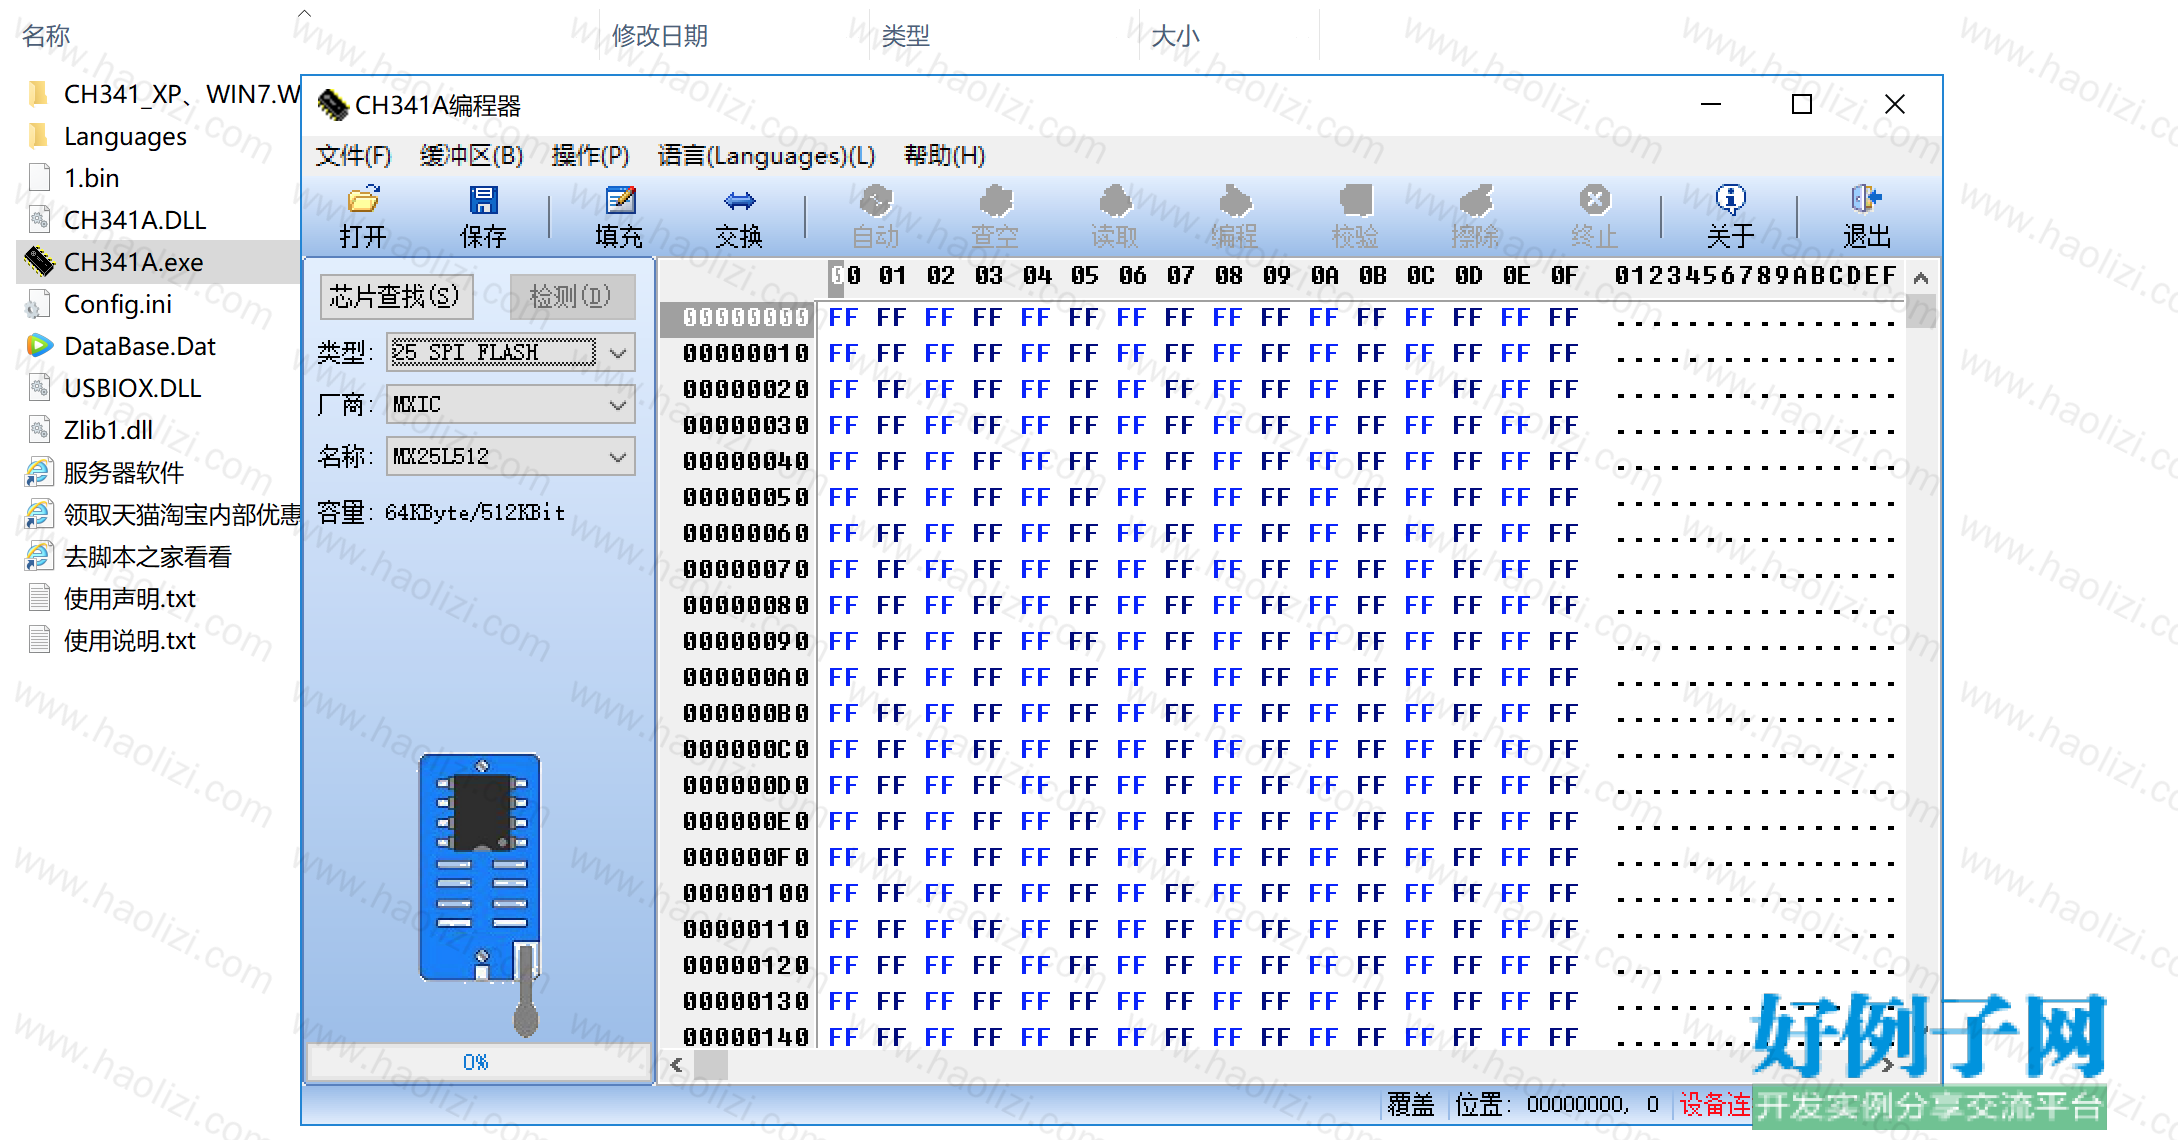
Task: Select the Languages folder icon
Action: click(x=39, y=136)
